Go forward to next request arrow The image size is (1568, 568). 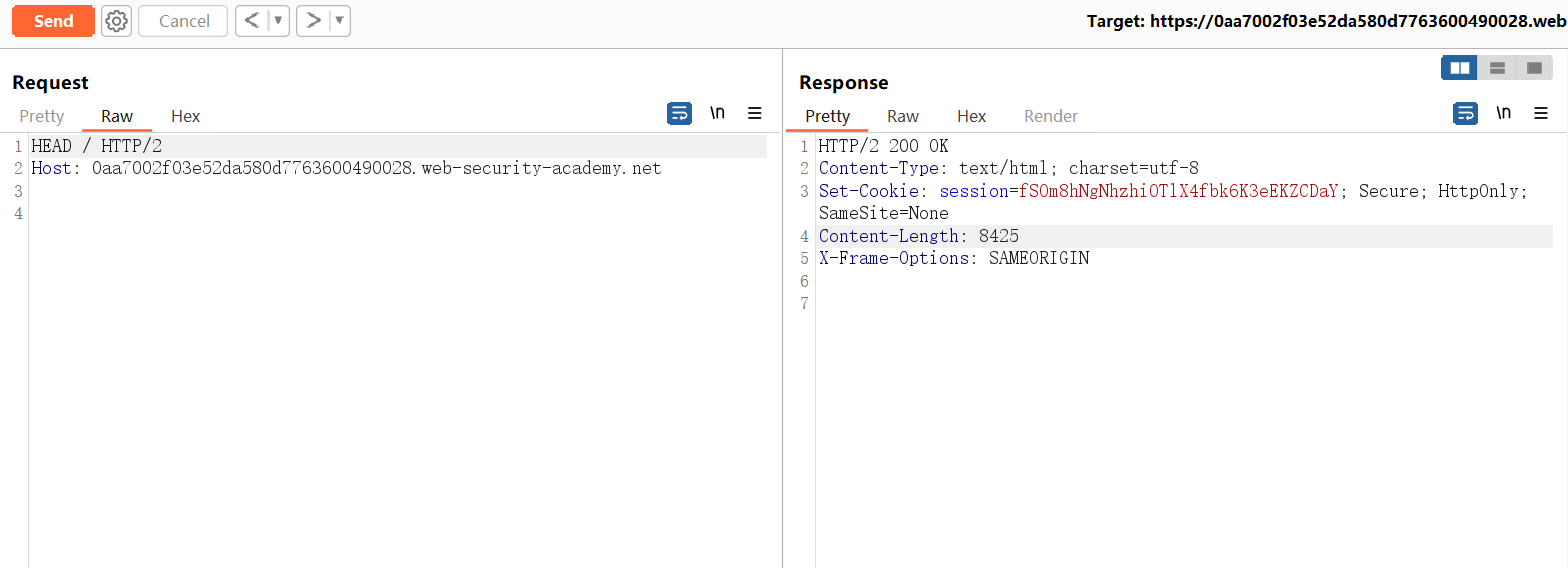point(313,21)
